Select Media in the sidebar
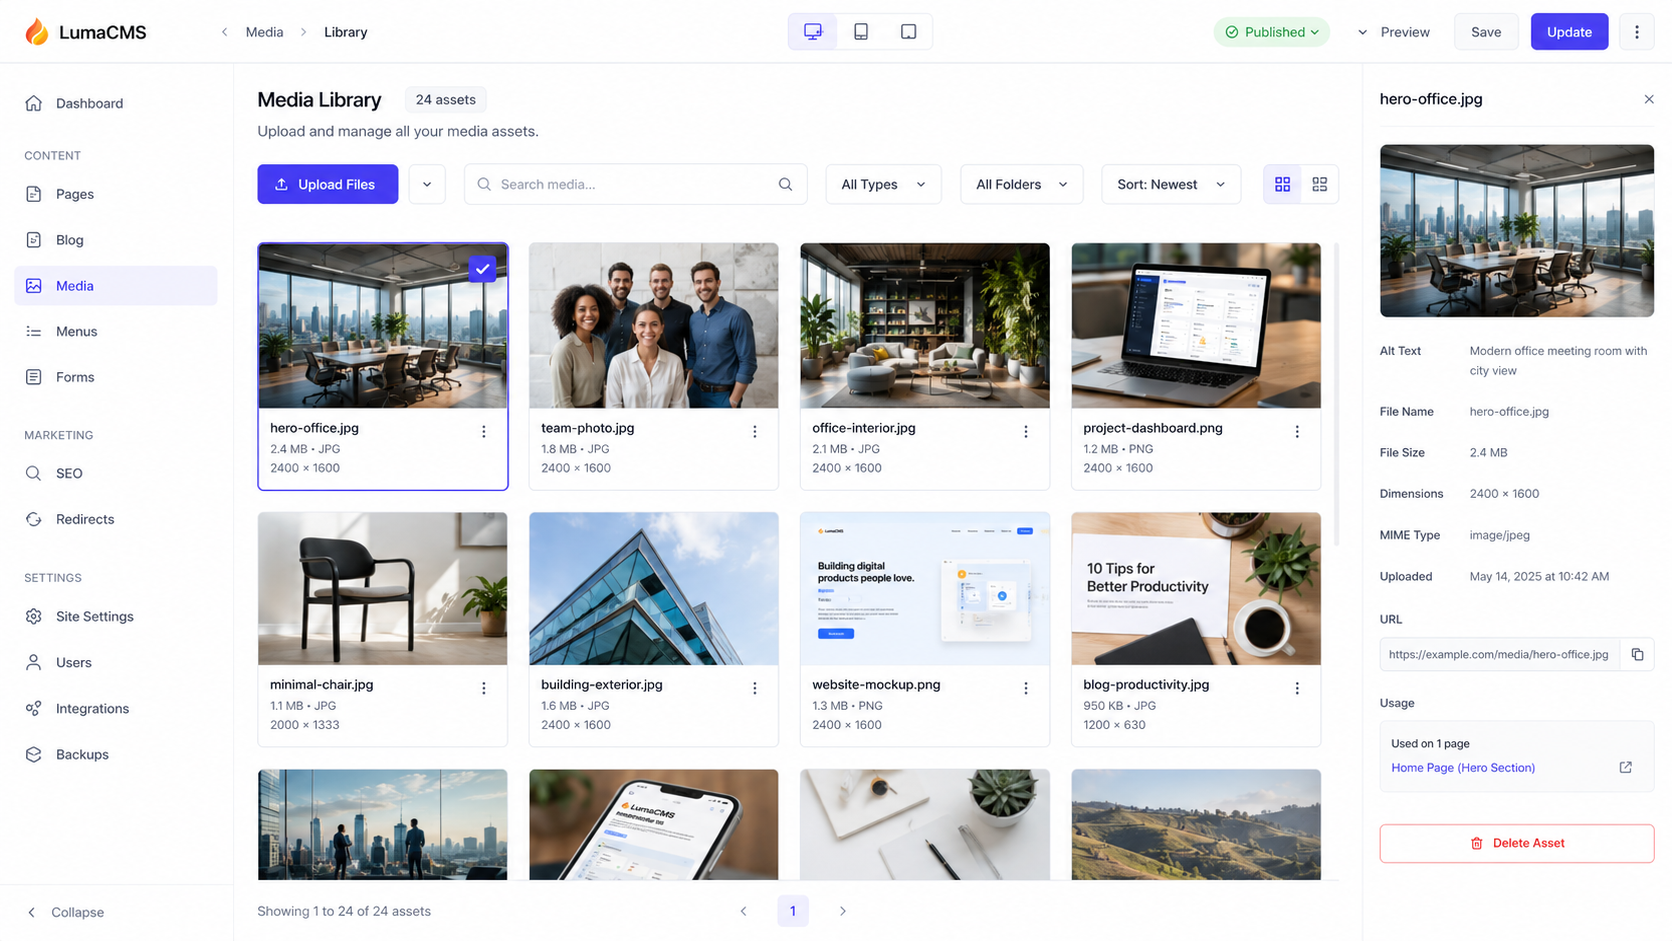The width and height of the screenshot is (1672, 941). [116, 286]
